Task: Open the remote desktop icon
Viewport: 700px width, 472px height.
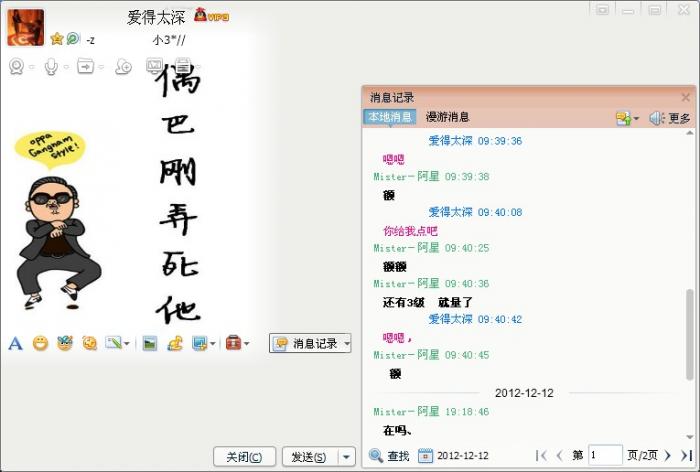Action: click(x=154, y=66)
